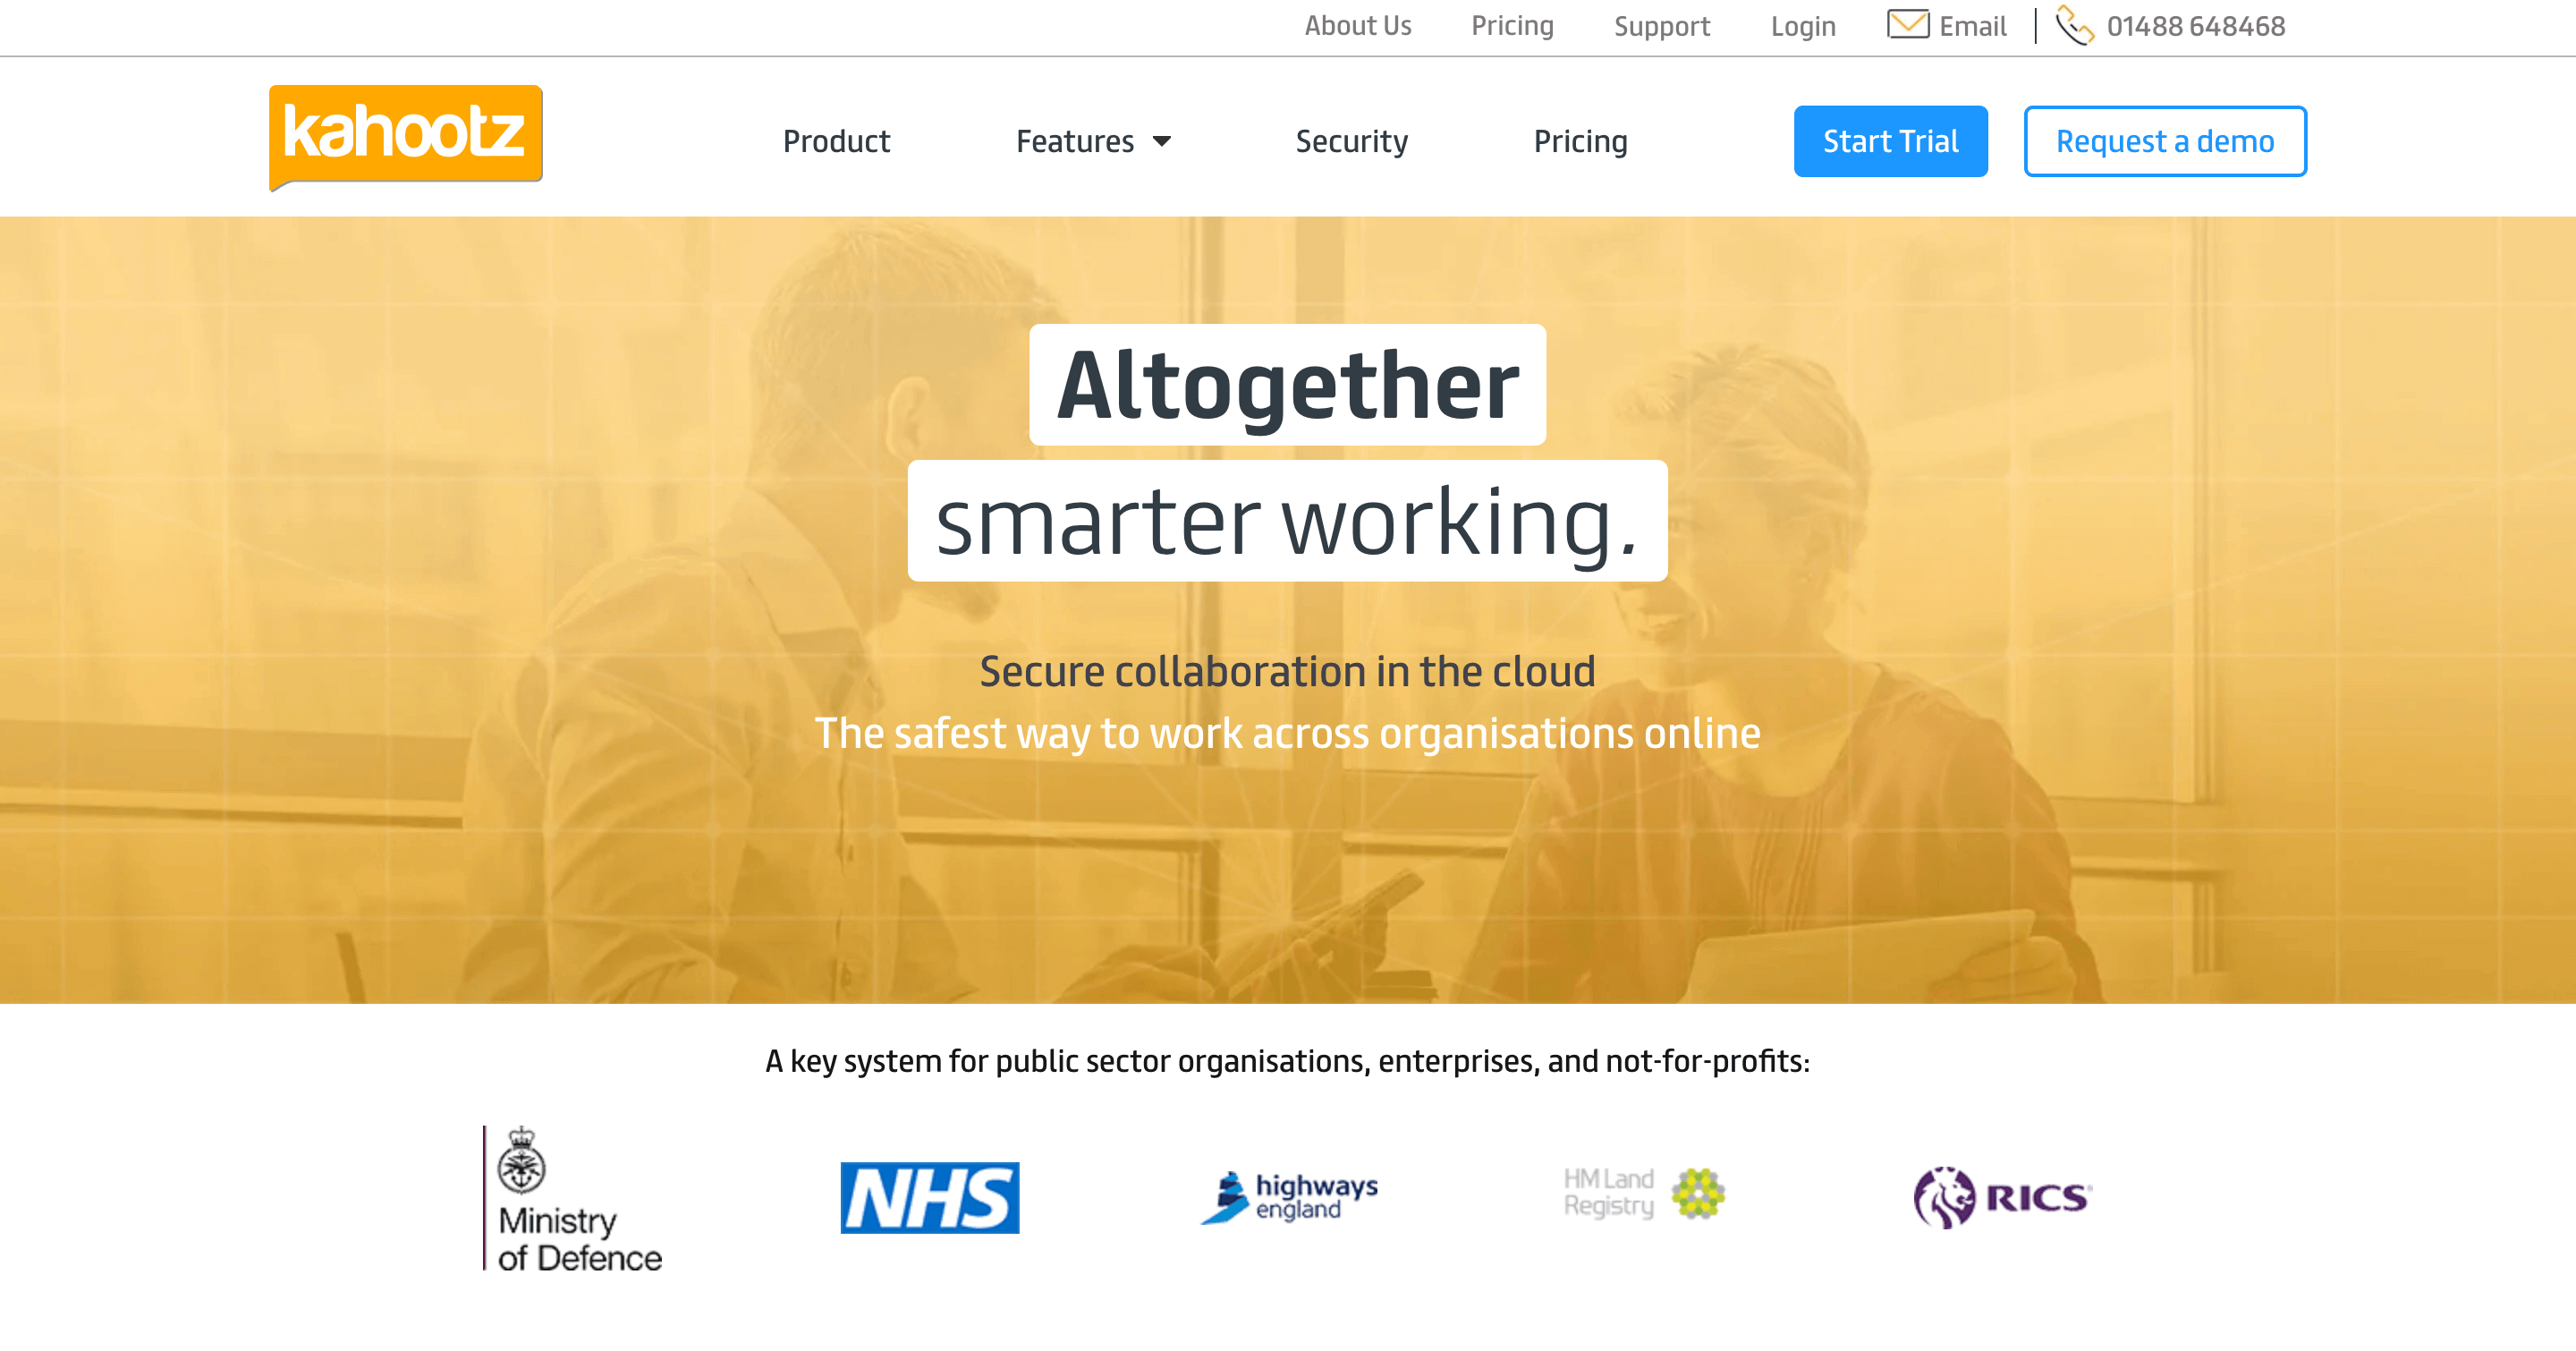This screenshot has width=2576, height=1351.
Task: Click the Pricing link in top bar
Action: [x=1512, y=26]
